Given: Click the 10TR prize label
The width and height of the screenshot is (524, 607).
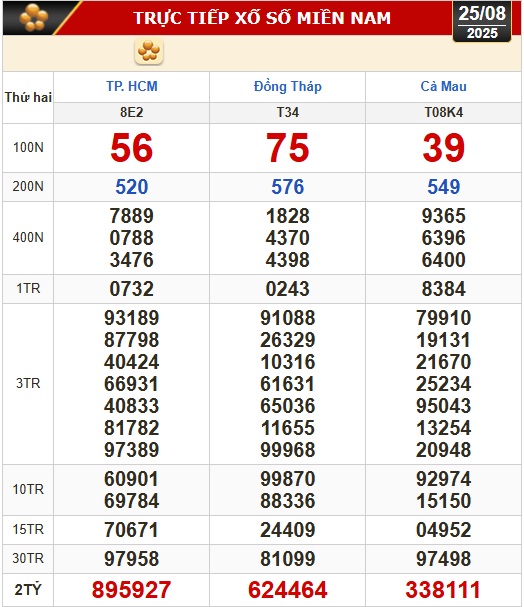Looking at the screenshot, I should [x=28, y=490].
